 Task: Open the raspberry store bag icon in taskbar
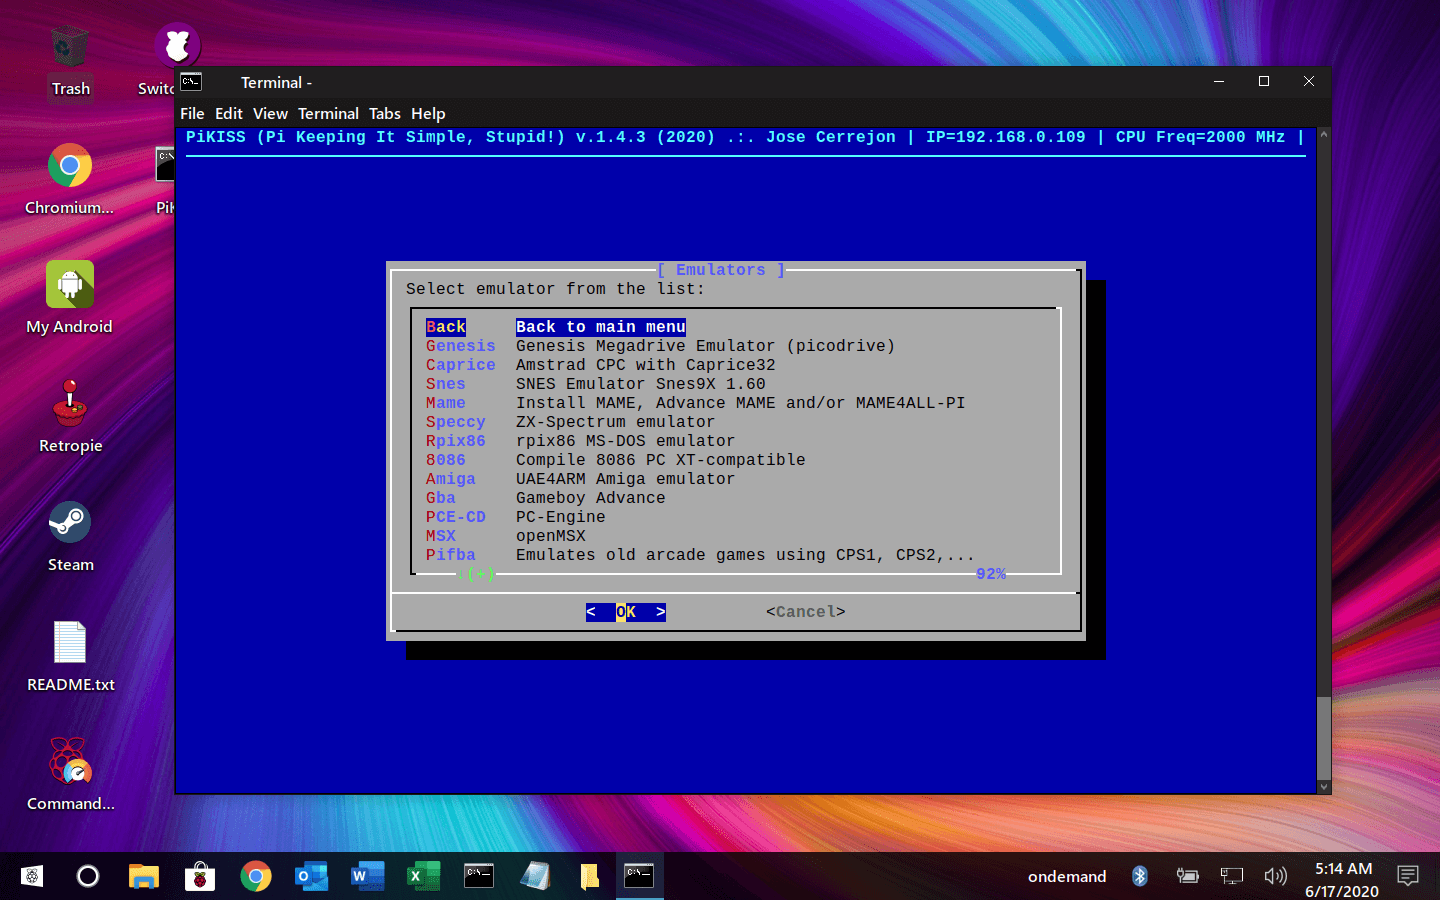pyautogui.click(x=200, y=876)
